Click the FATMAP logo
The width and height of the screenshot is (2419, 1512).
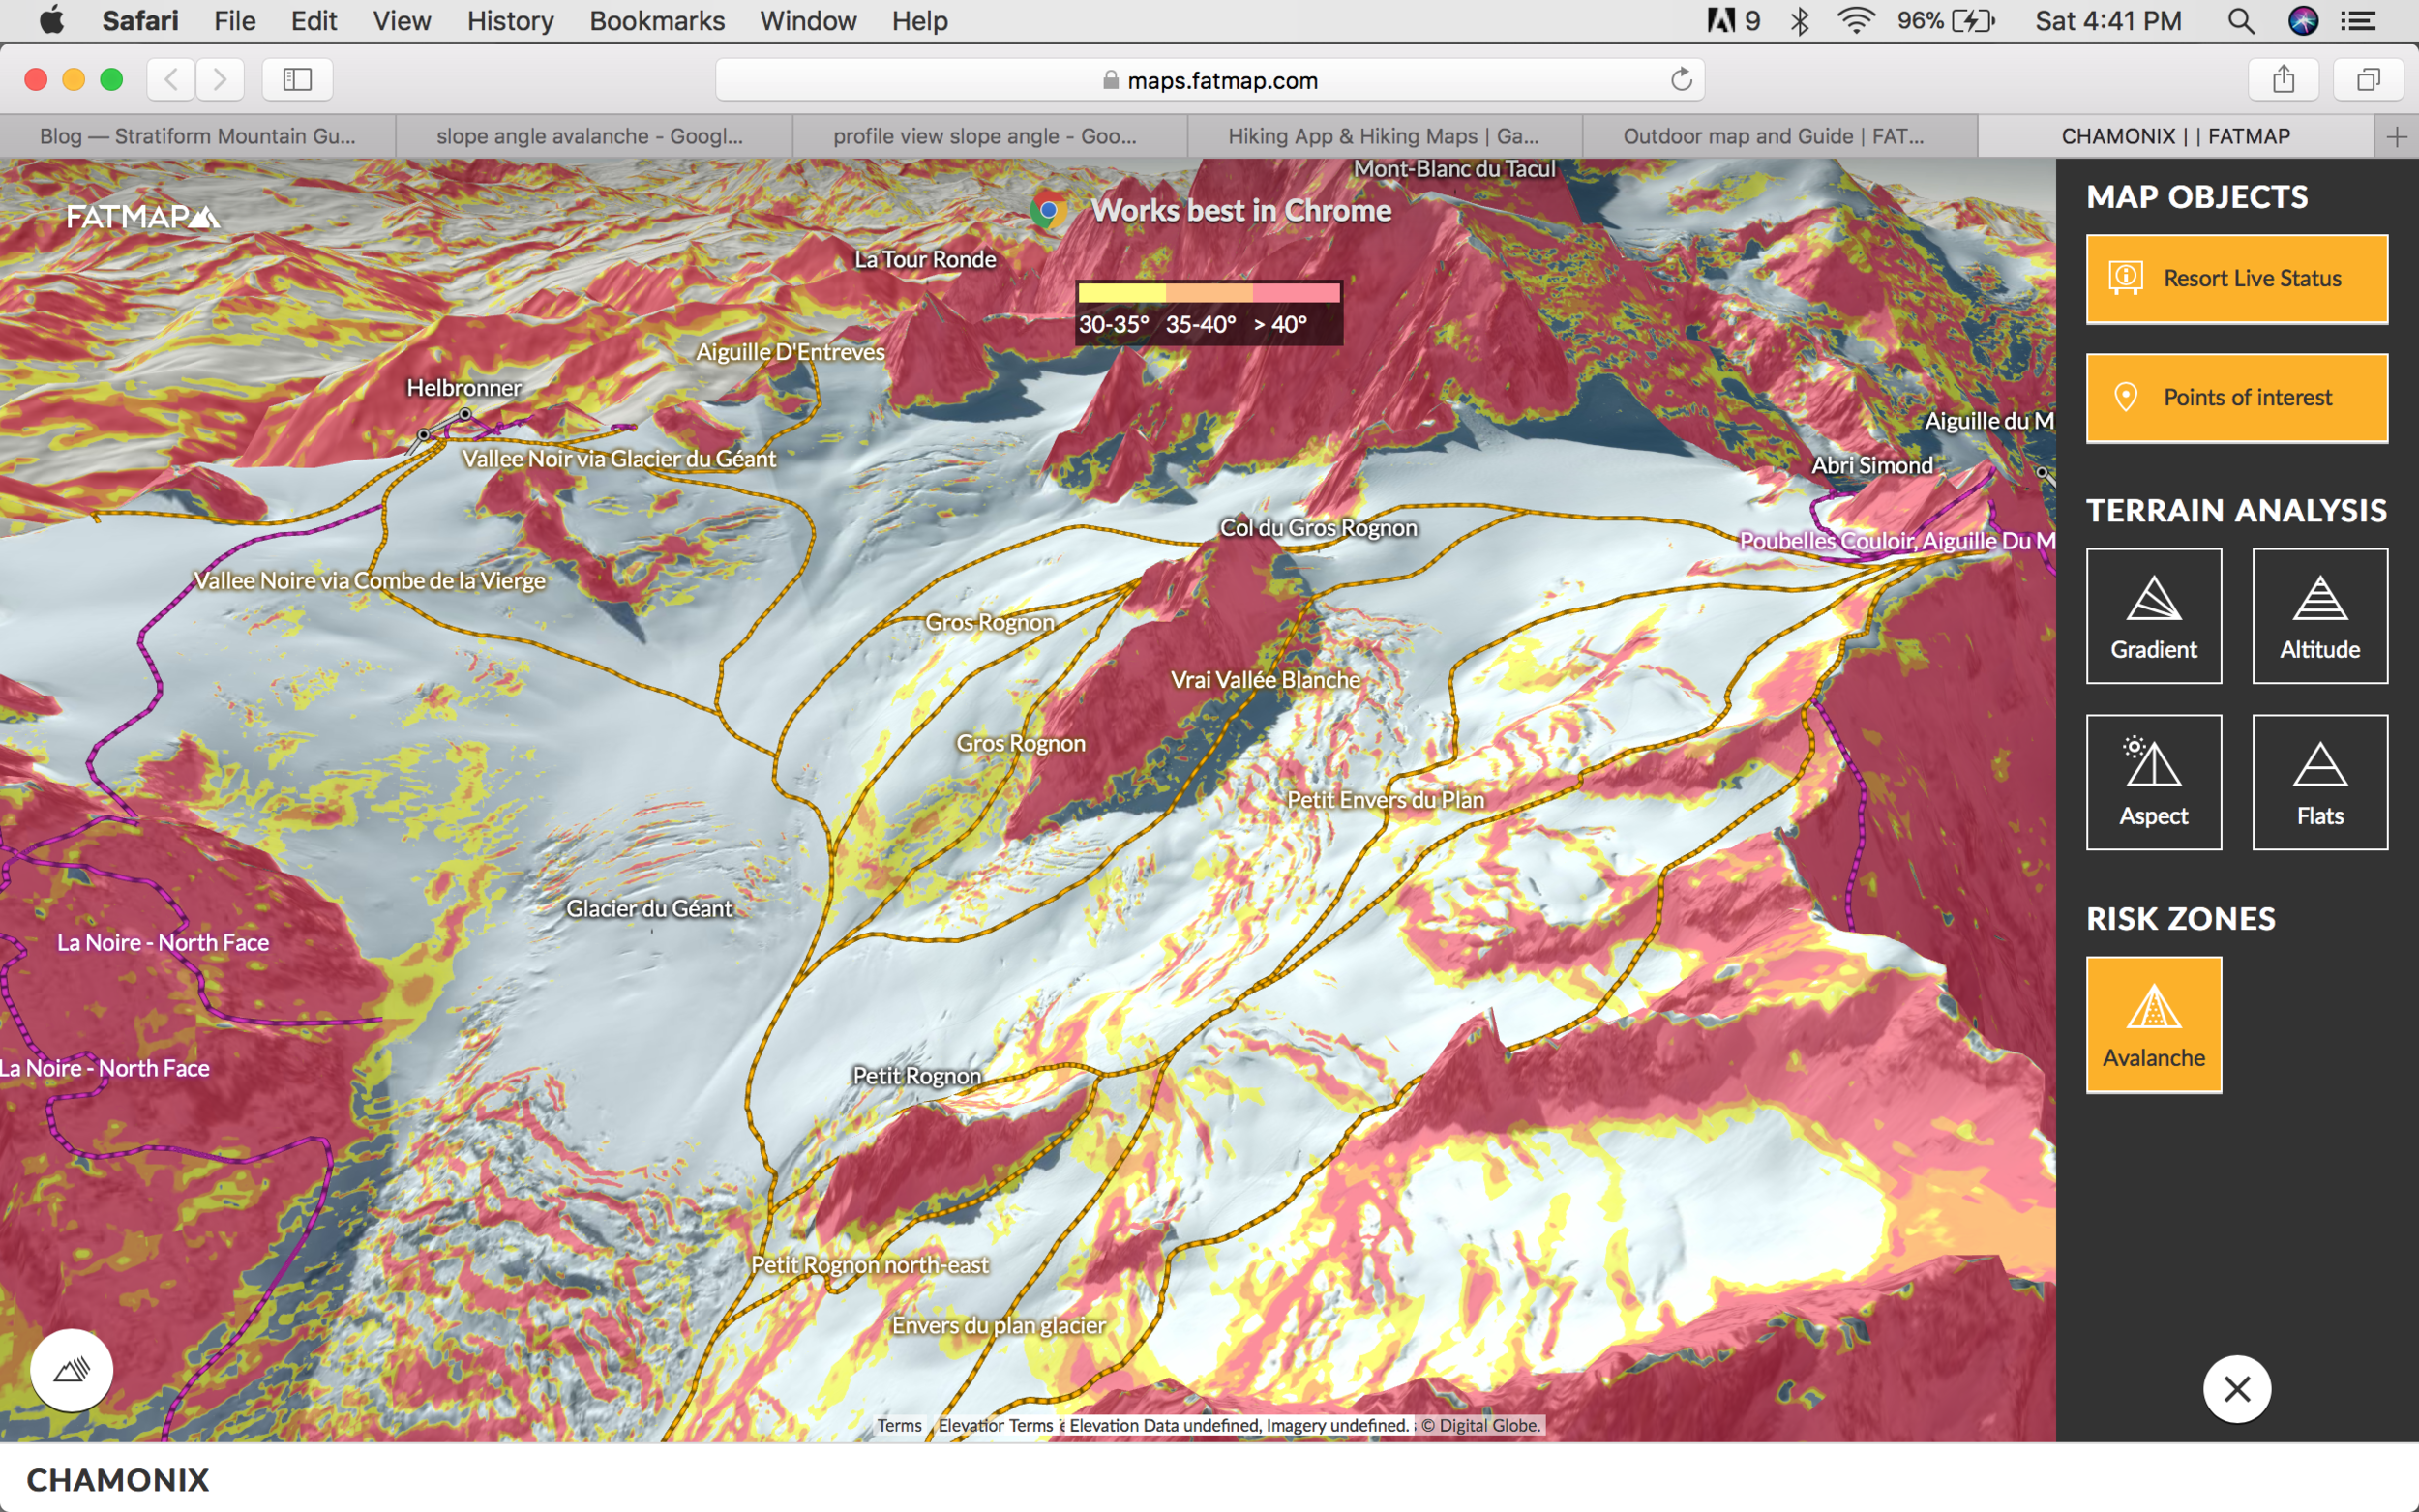pyautogui.click(x=143, y=216)
